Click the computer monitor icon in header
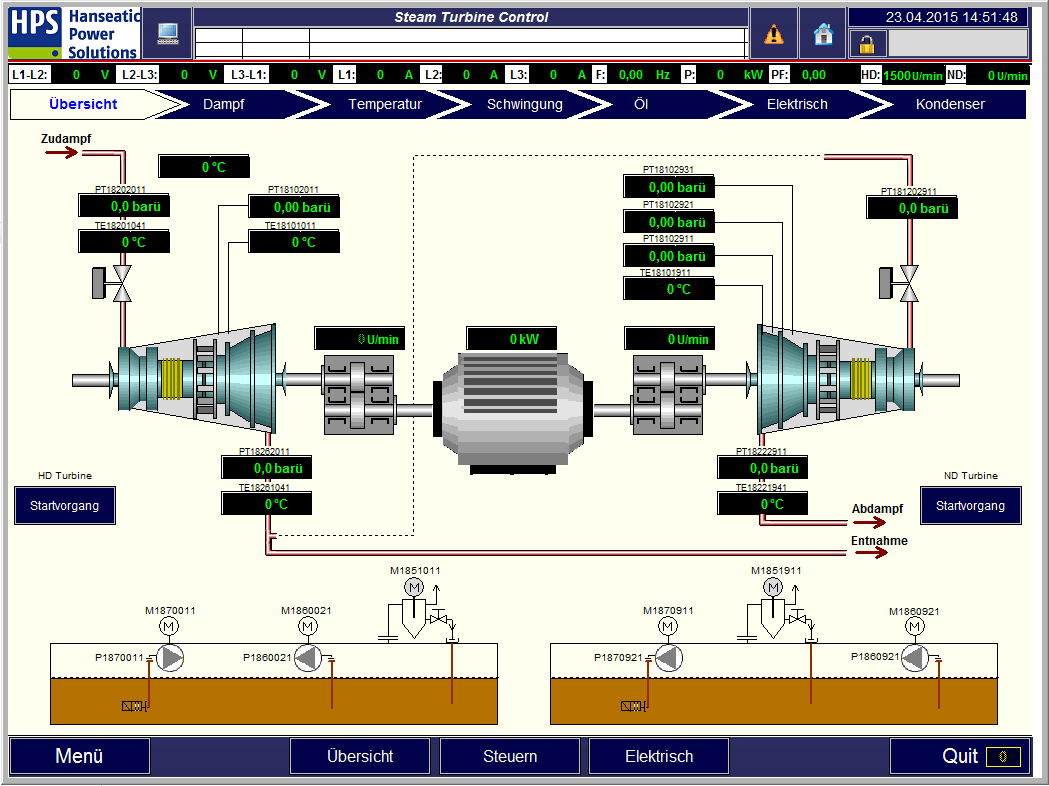This screenshot has height=786, width=1049. coord(167,34)
